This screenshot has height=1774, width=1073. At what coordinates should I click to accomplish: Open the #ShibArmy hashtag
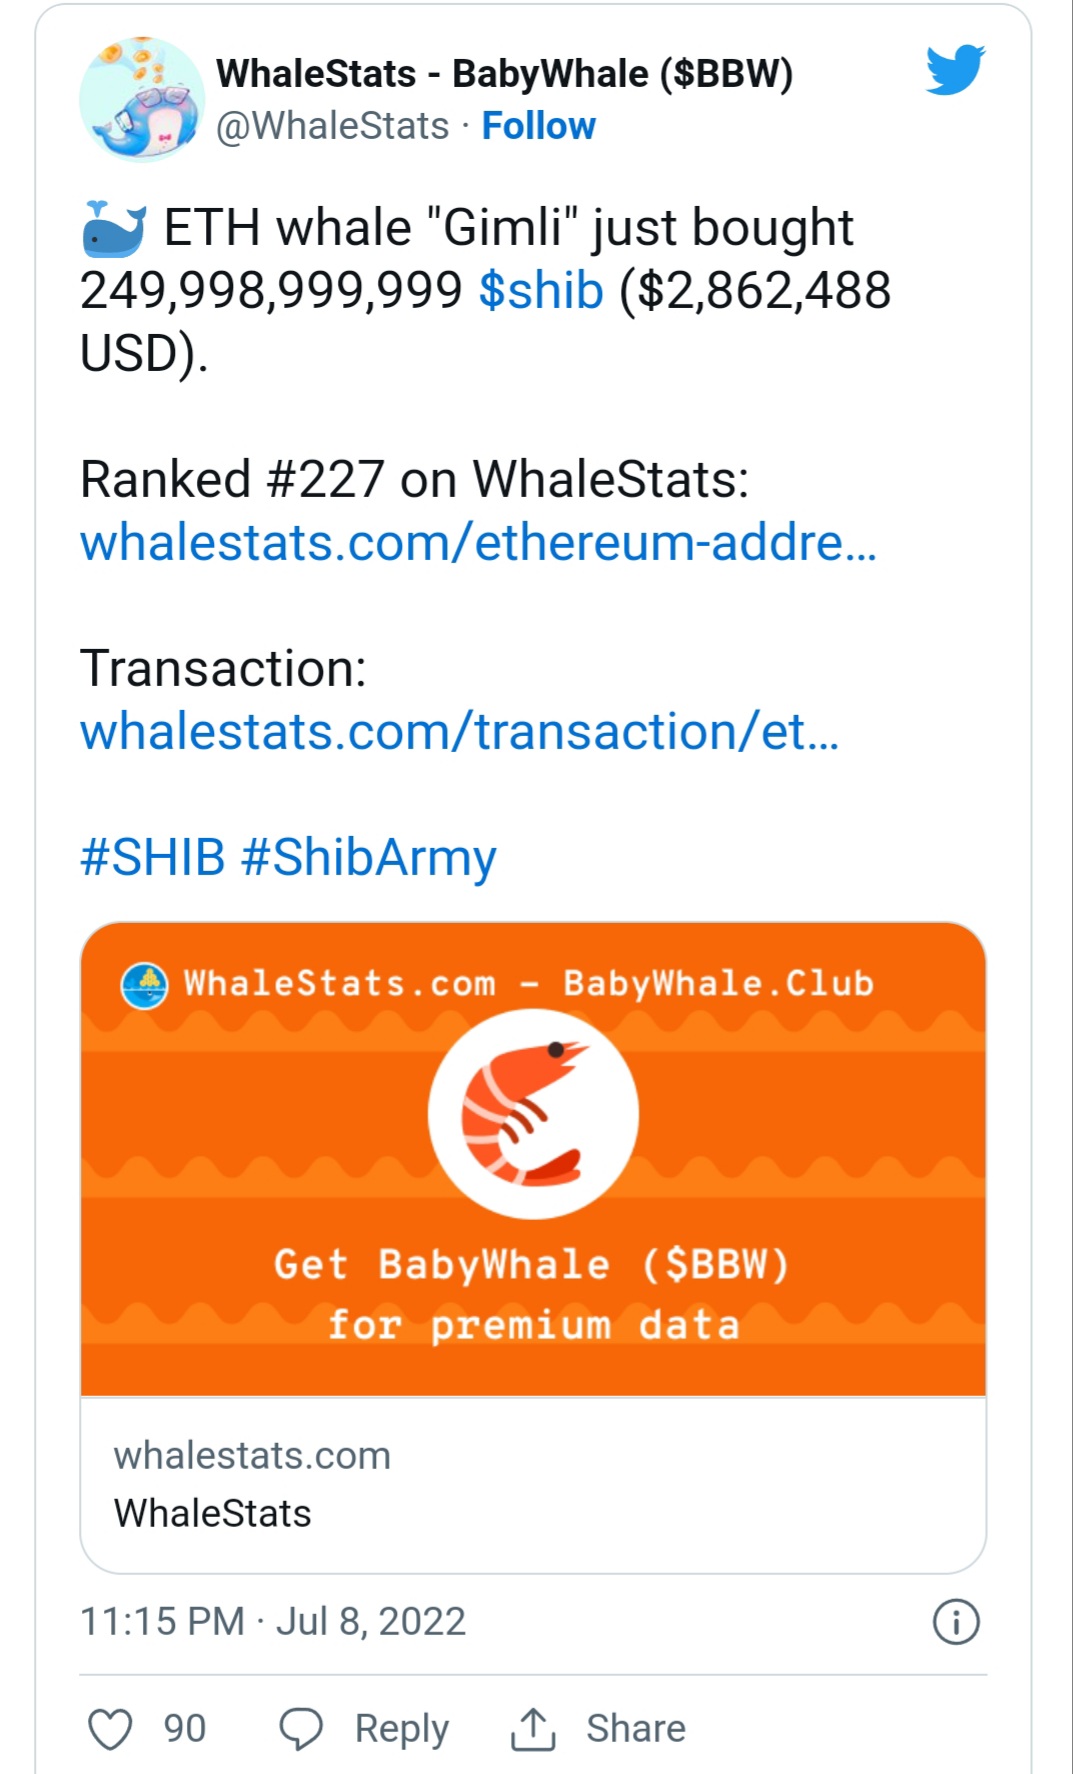(369, 859)
